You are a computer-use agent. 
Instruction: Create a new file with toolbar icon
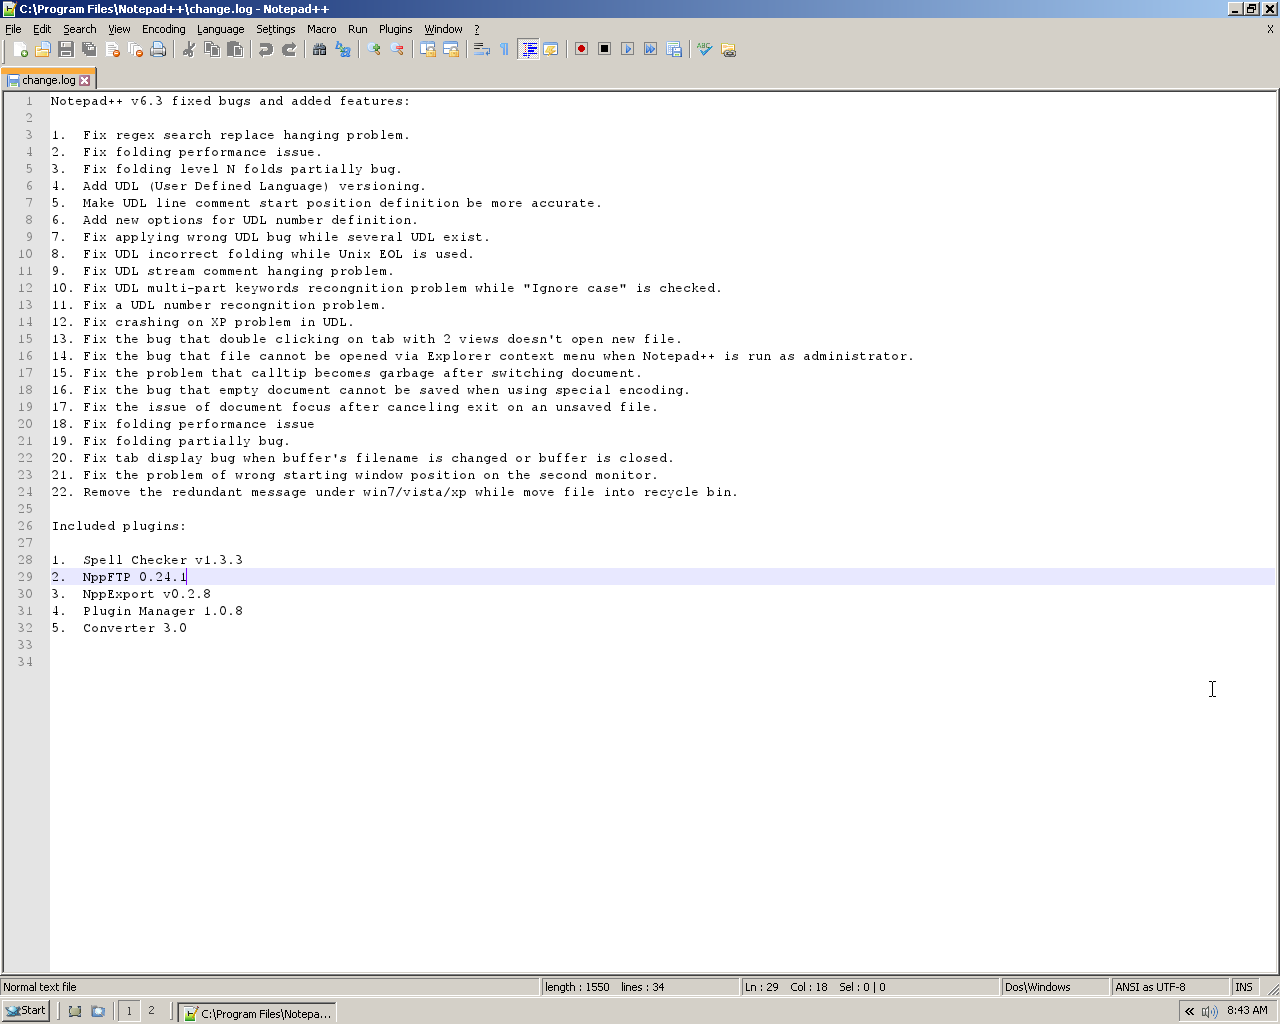point(20,49)
